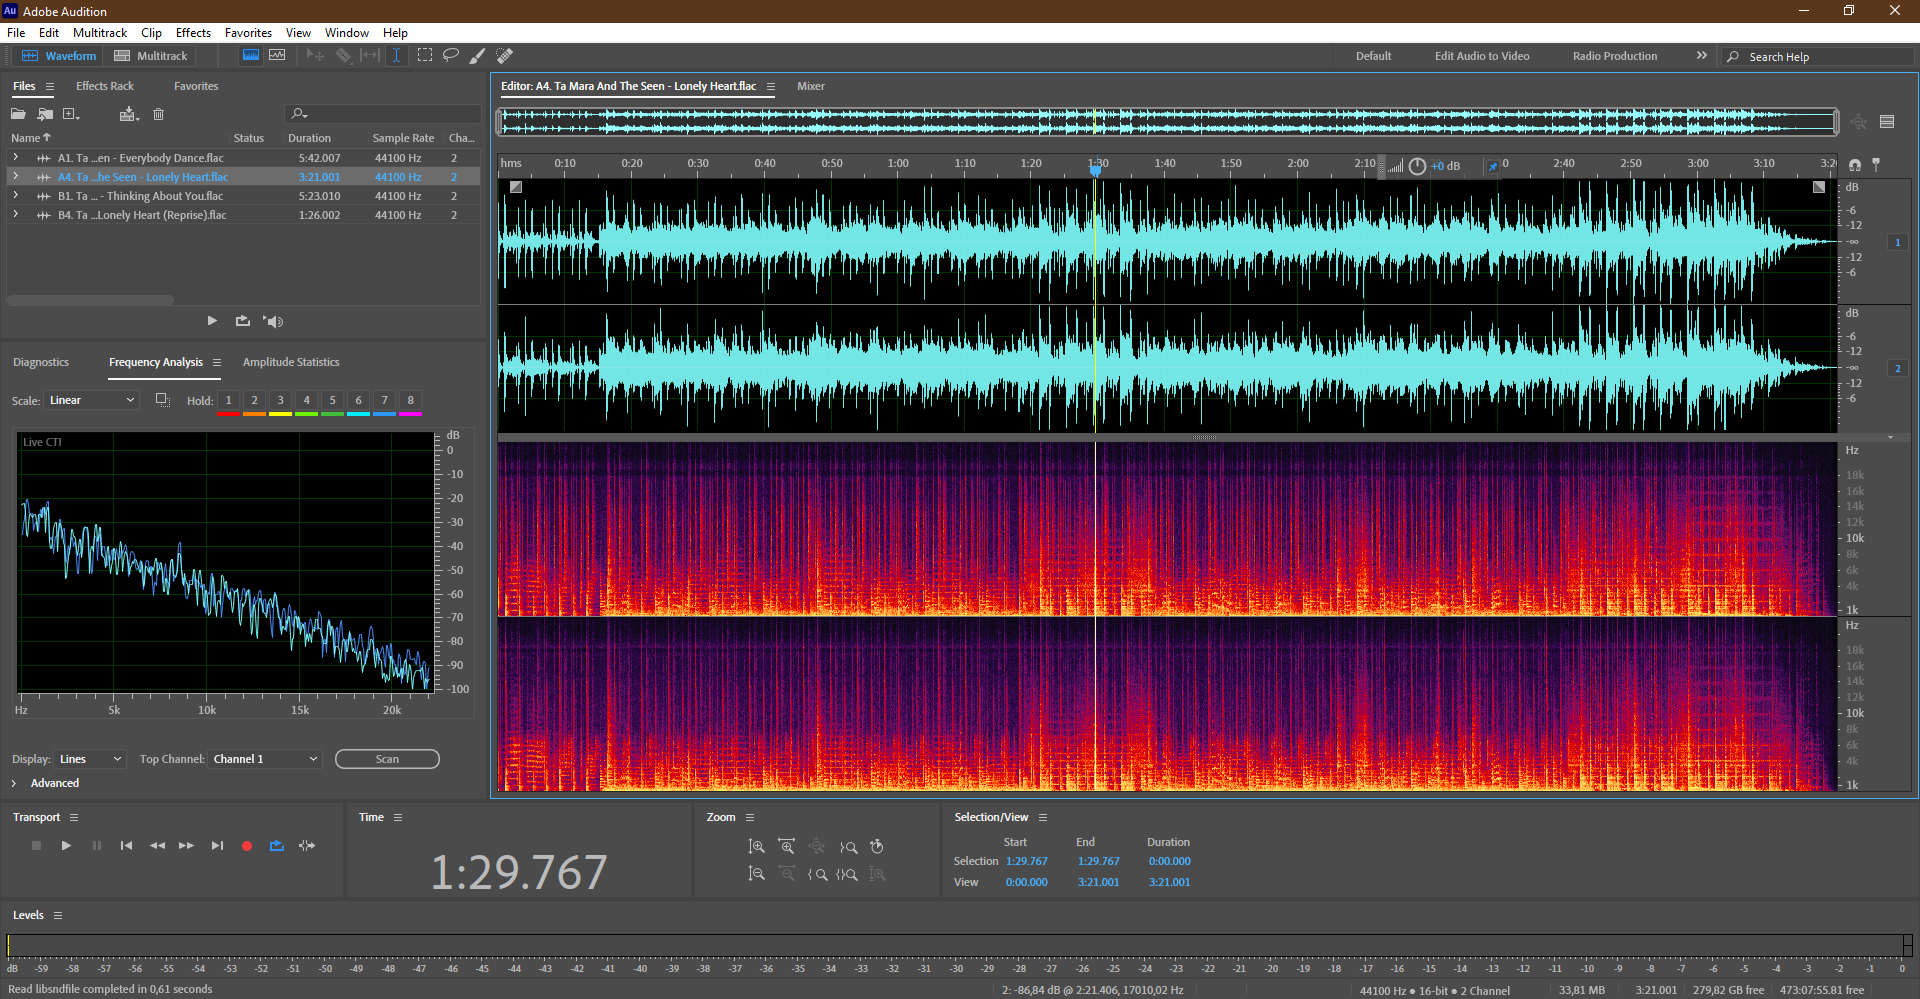Click the channel layout icon beside the overview
The image size is (1920, 999).
pyautogui.click(x=1887, y=122)
